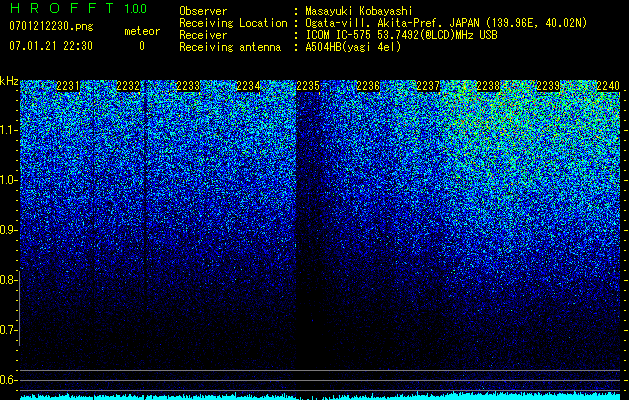Click the Receiving Location label
629x400 pixels.
coord(233,23)
